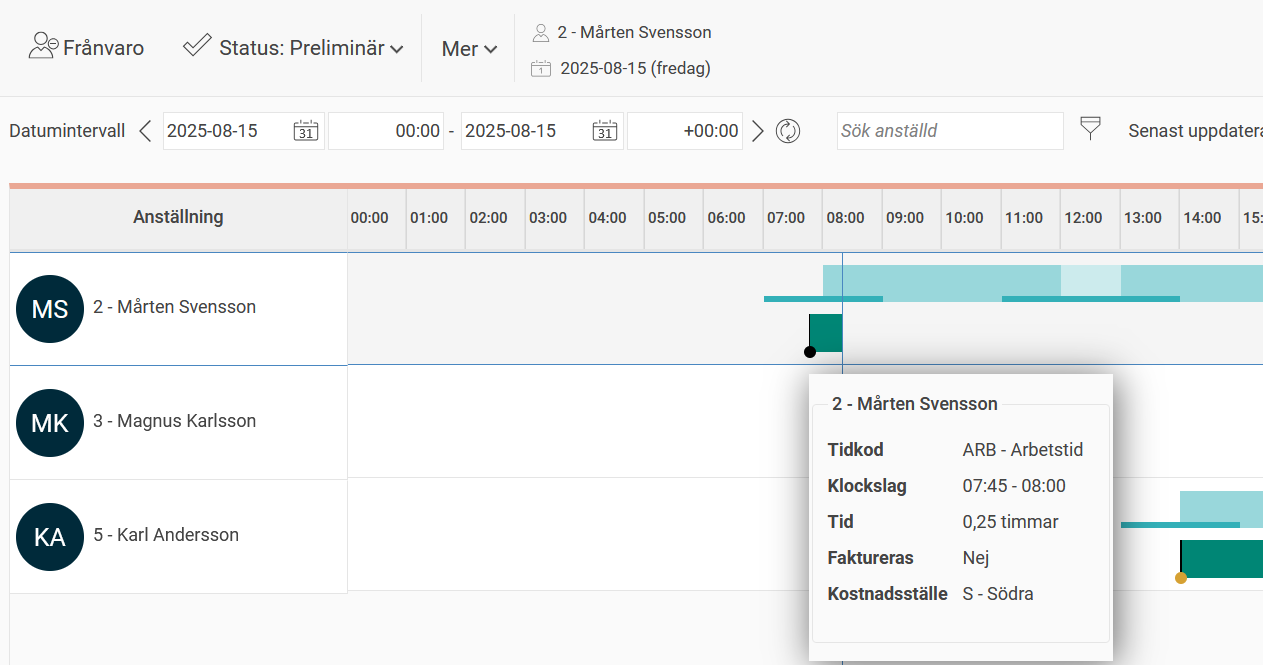Click the start time 00:00 field
The width and height of the screenshot is (1263, 665).
[x=386, y=131]
